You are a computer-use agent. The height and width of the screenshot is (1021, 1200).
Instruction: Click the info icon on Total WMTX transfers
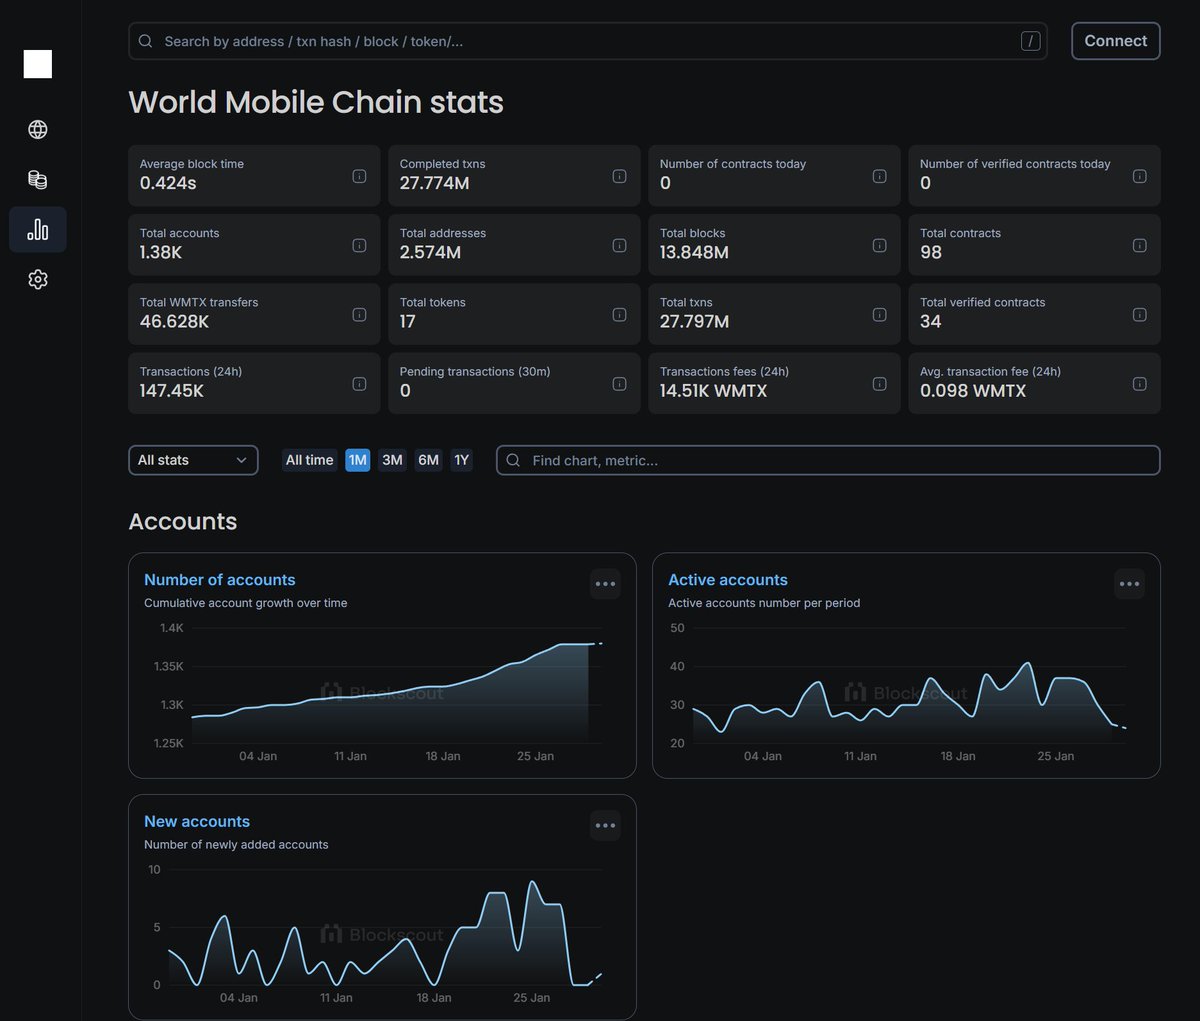click(359, 314)
